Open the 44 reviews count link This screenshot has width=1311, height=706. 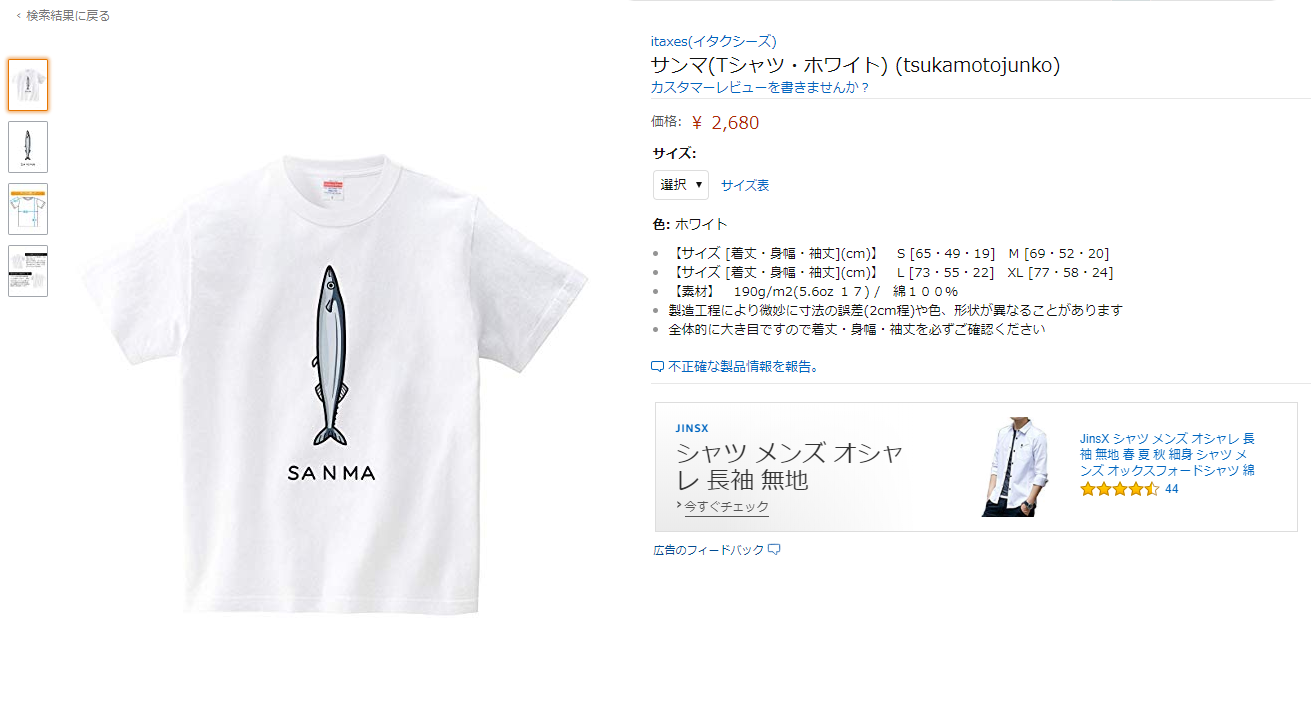tap(1172, 489)
